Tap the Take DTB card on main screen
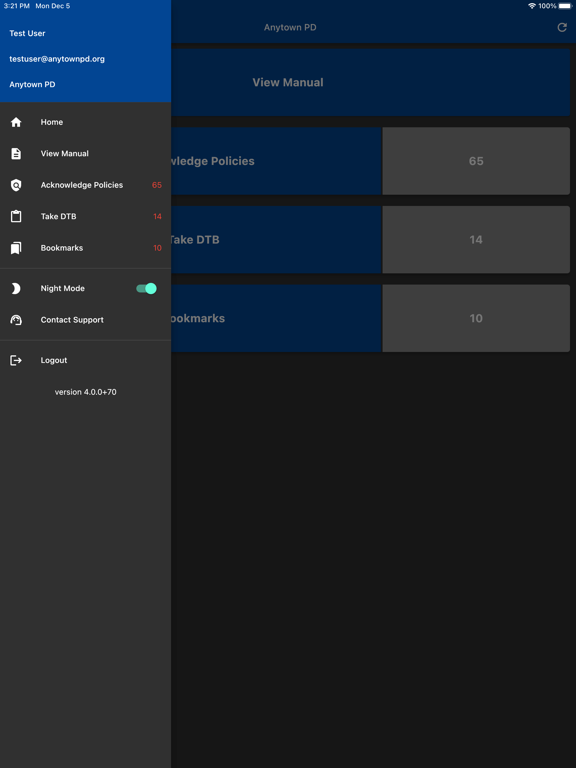 pyautogui.click(x=277, y=240)
